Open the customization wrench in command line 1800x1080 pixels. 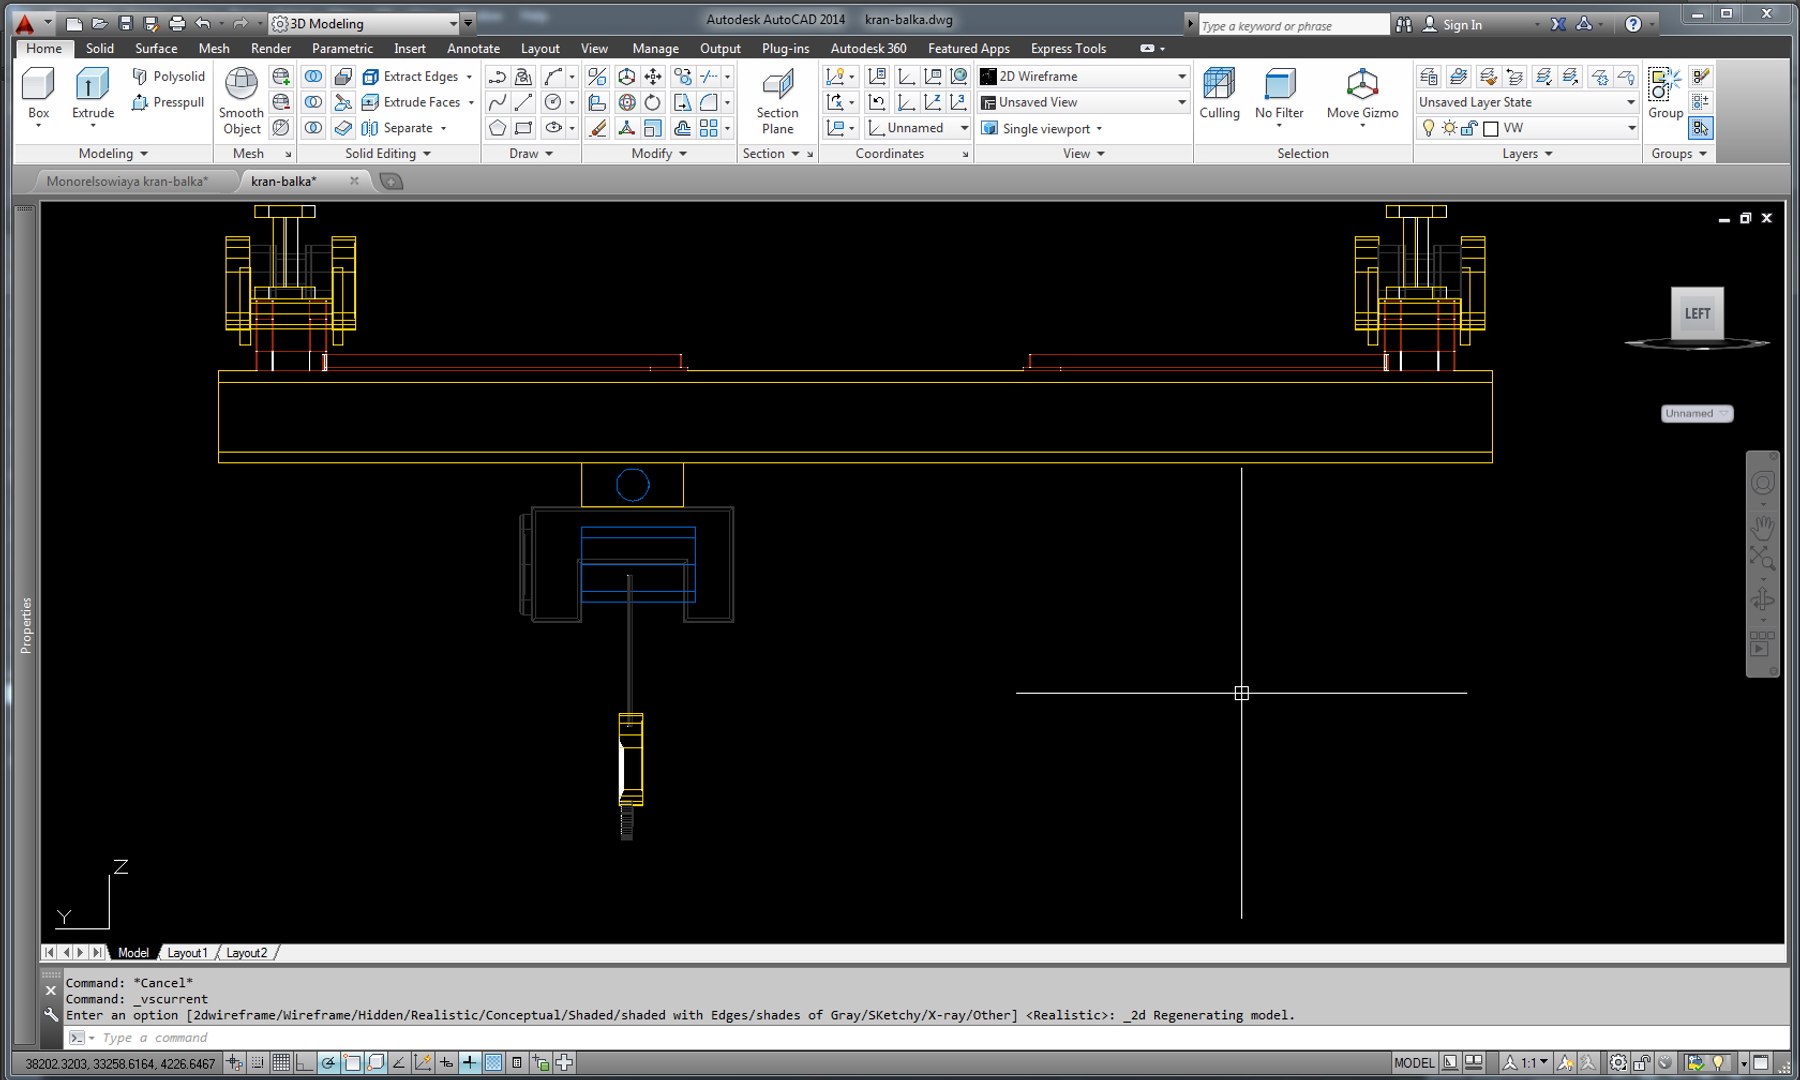51,1014
